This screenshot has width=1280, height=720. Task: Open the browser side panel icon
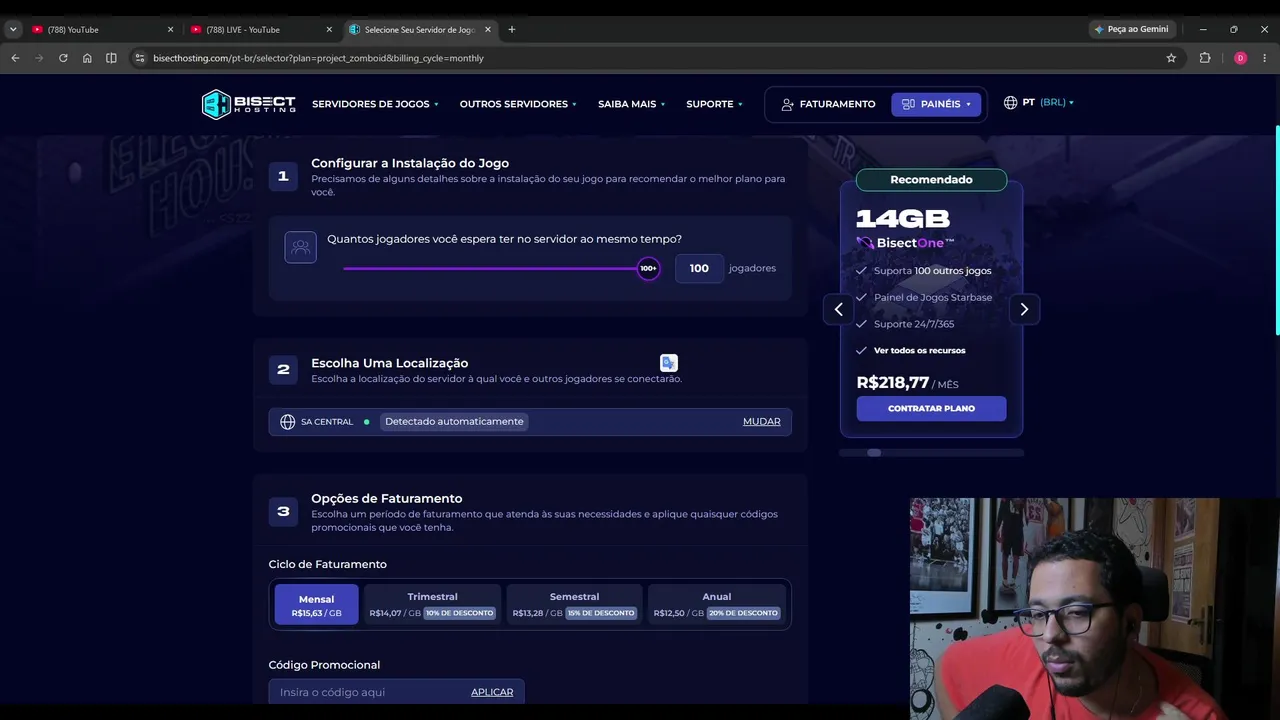click(111, 58)
